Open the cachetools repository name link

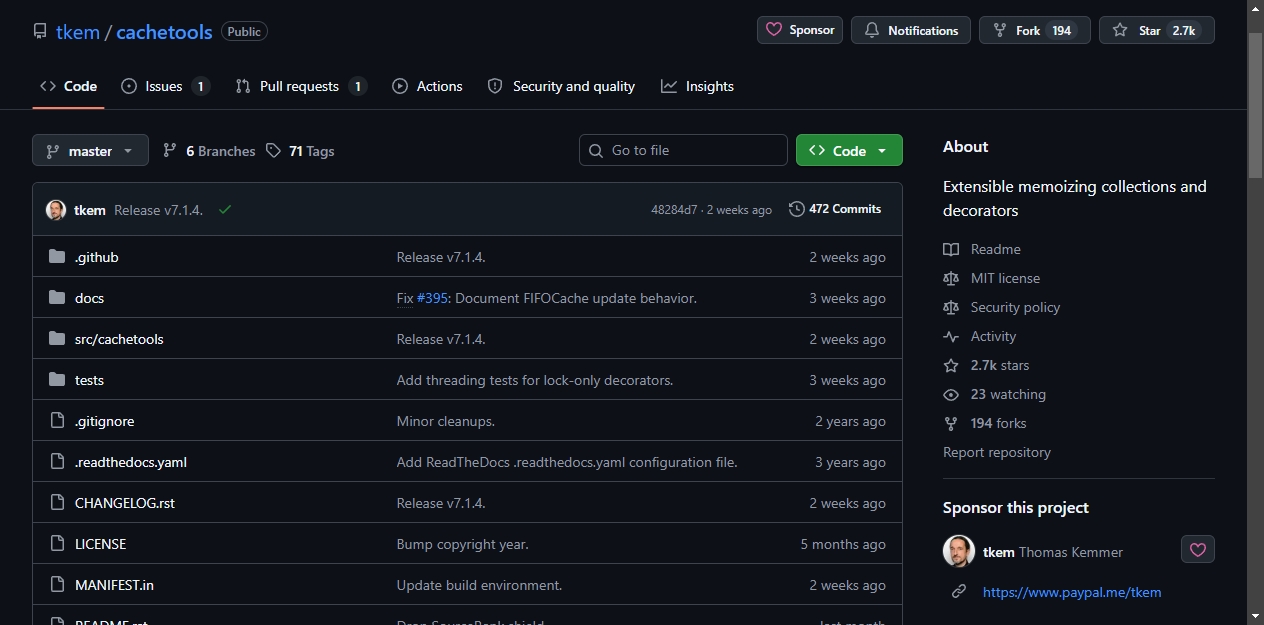[164, 32]
